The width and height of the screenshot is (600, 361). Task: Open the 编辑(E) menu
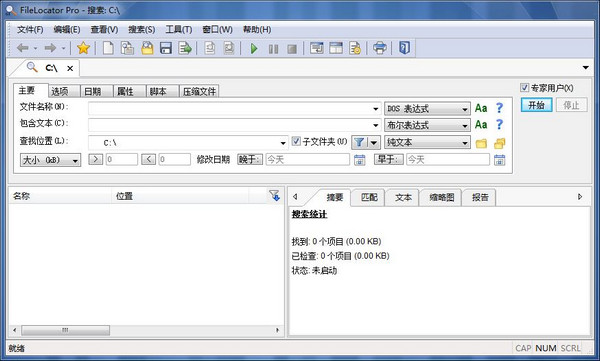pyautogui.click(x=67, y=29)
